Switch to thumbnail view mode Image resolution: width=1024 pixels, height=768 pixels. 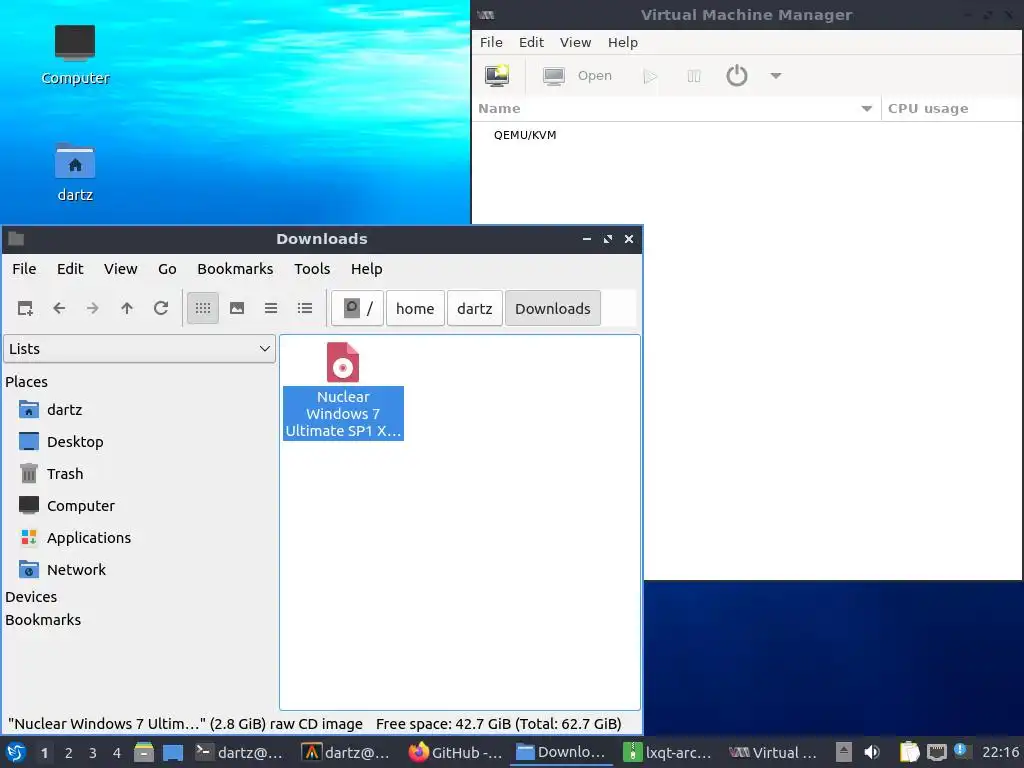(x=237, y=308)
